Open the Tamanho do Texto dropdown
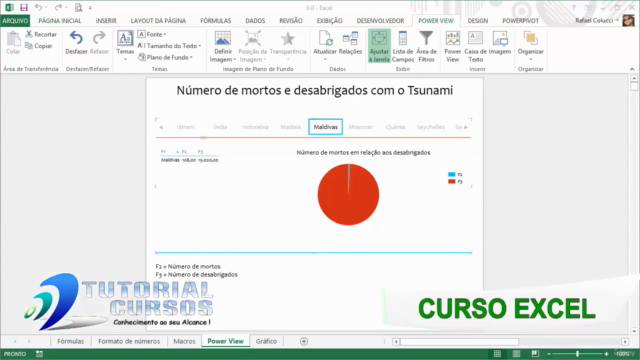Screen dimensions: 640x360 (x=169, y=46)
